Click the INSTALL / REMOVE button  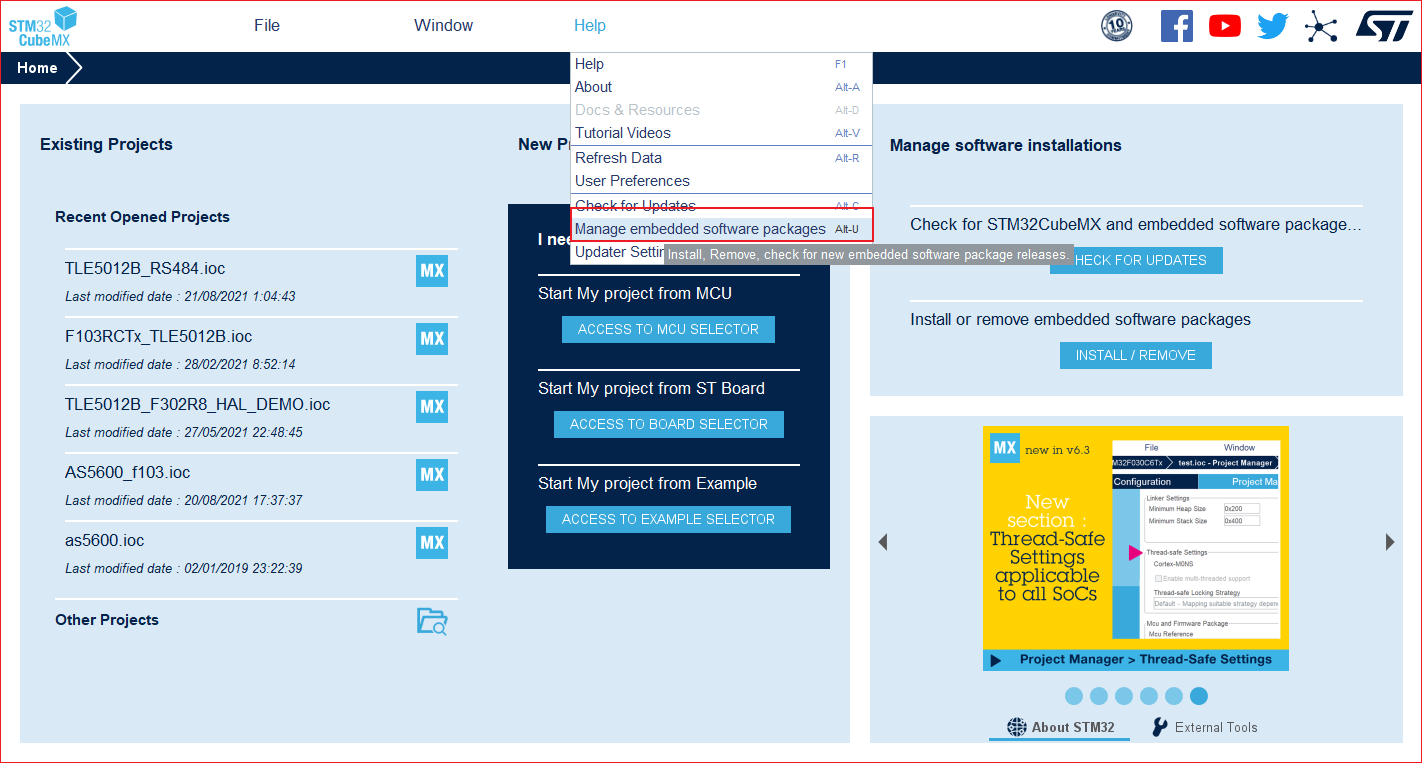tap(1136, 355)
